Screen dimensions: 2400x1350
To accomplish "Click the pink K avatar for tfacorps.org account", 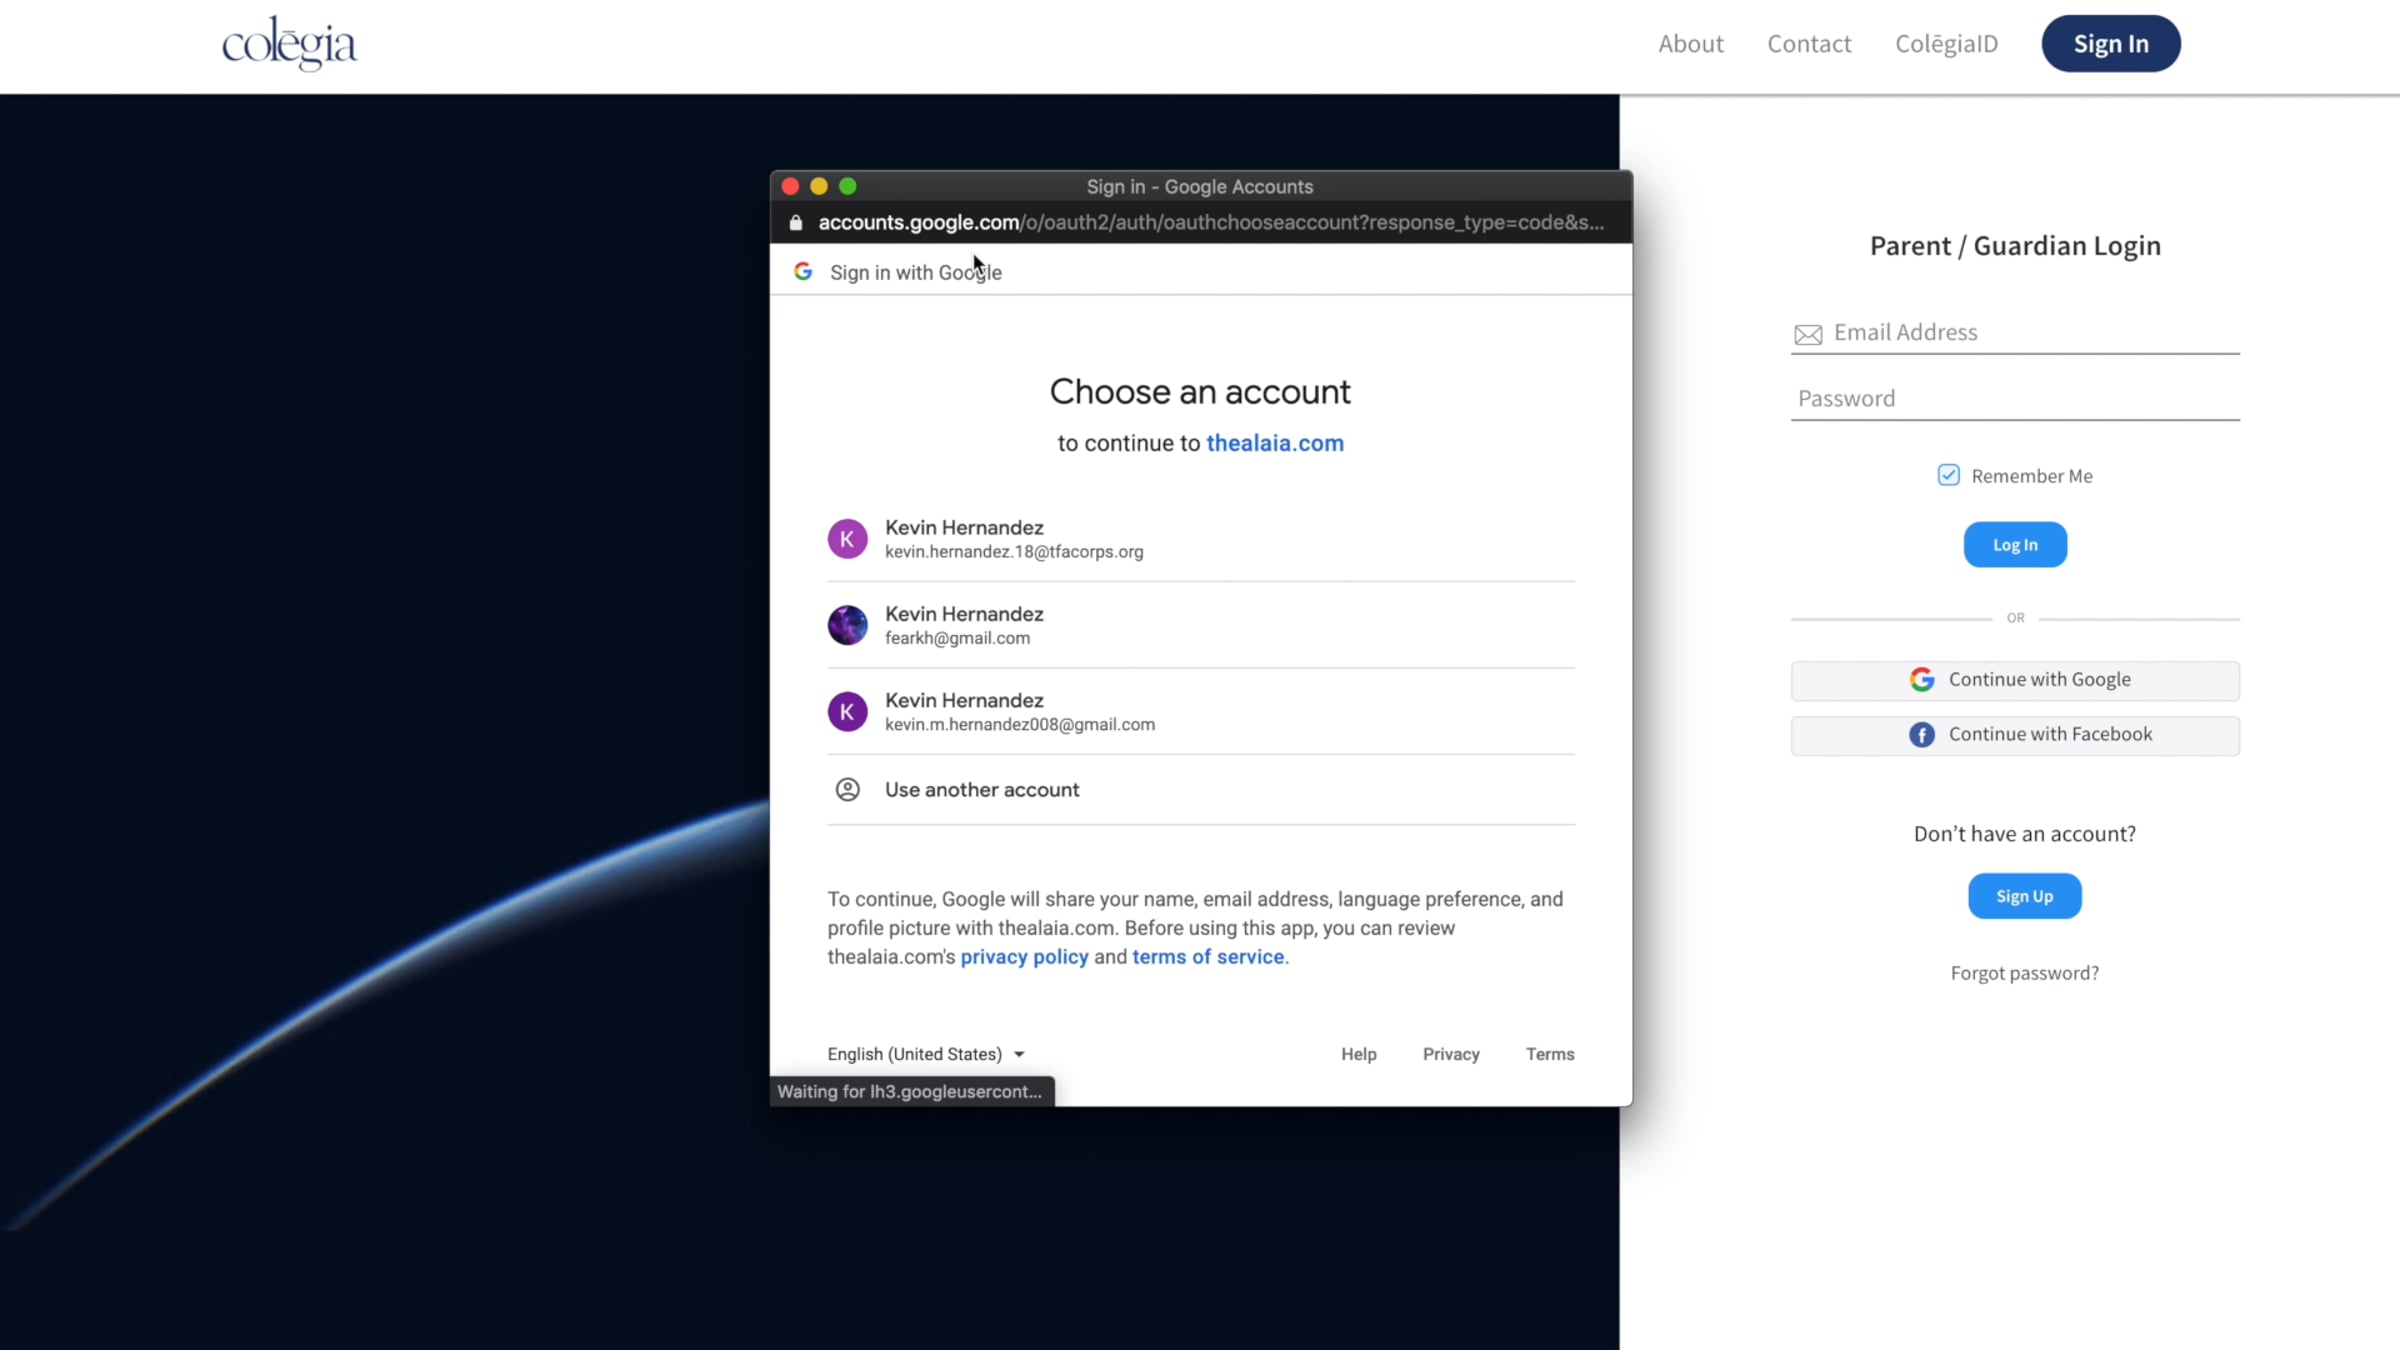I will [847, 539].
